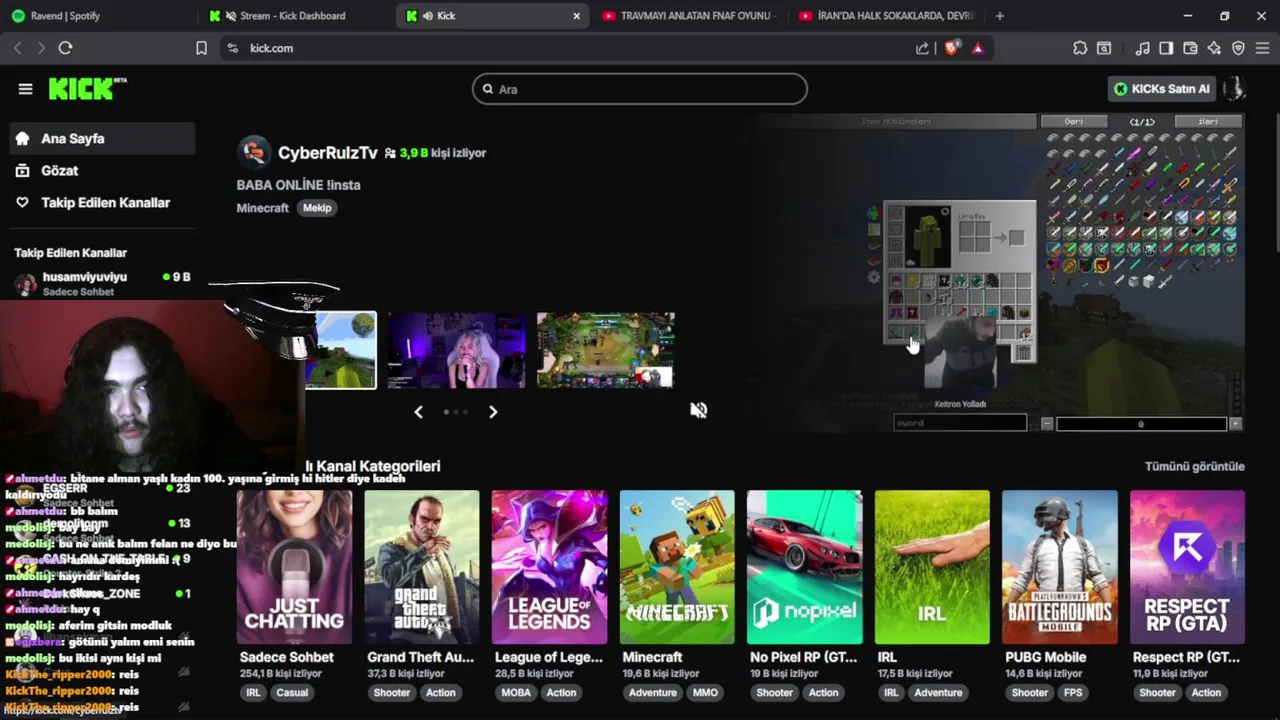
Task: Open the League of Legends category card
Action: coord(549,567)
